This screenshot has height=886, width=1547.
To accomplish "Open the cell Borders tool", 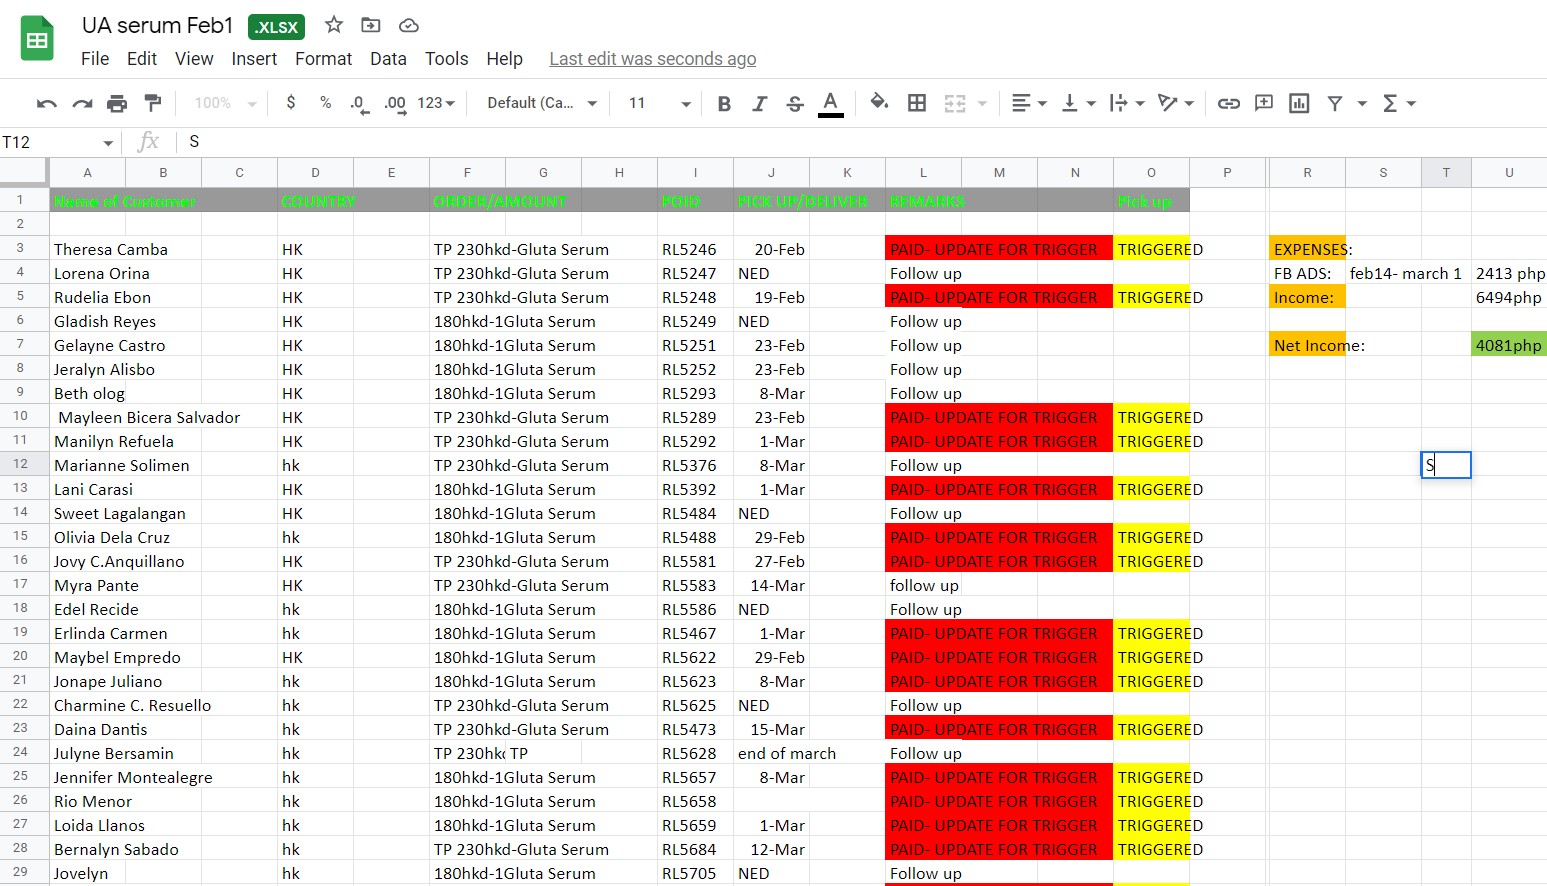I will click(x=917, y=103).
